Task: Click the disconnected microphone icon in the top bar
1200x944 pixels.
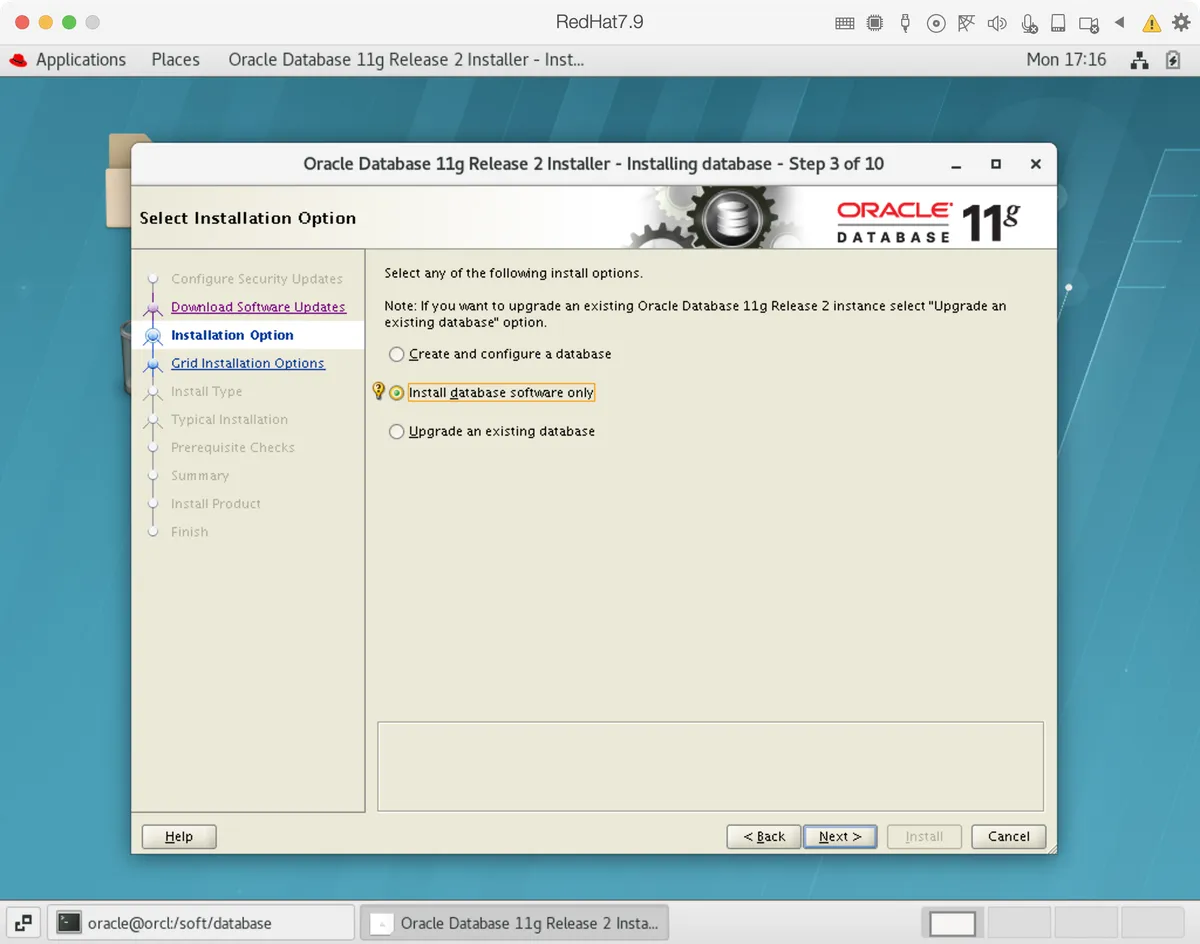Action: tap(1029, 22)
